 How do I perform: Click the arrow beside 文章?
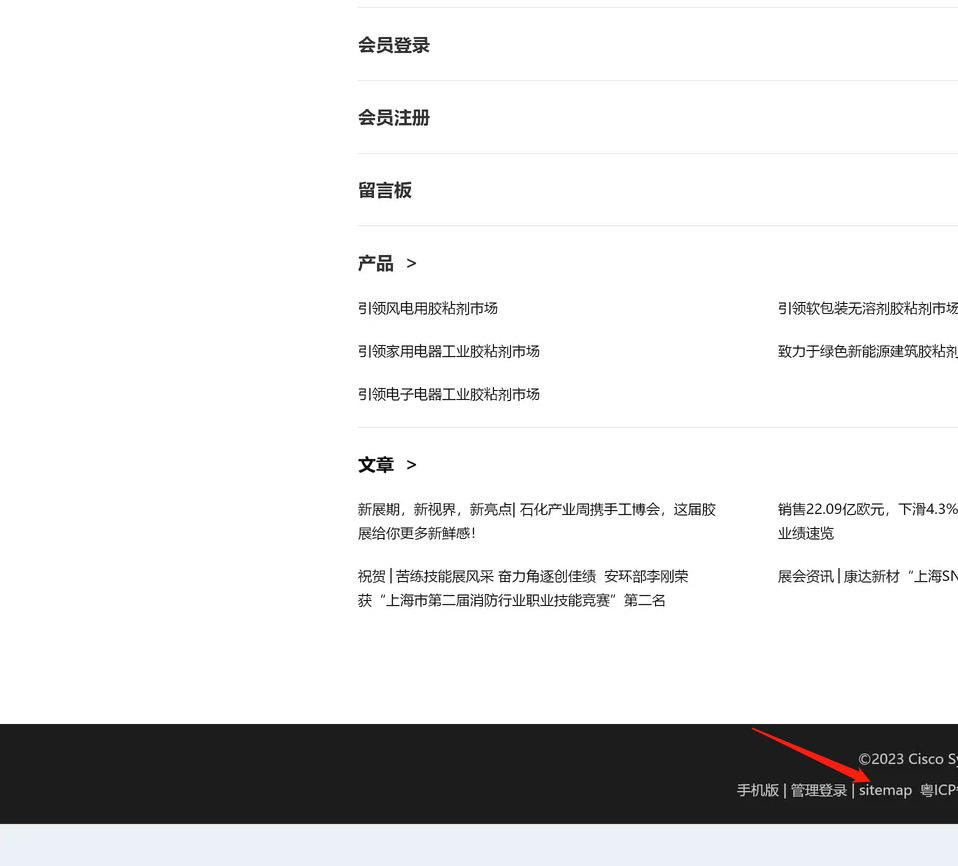411,465
